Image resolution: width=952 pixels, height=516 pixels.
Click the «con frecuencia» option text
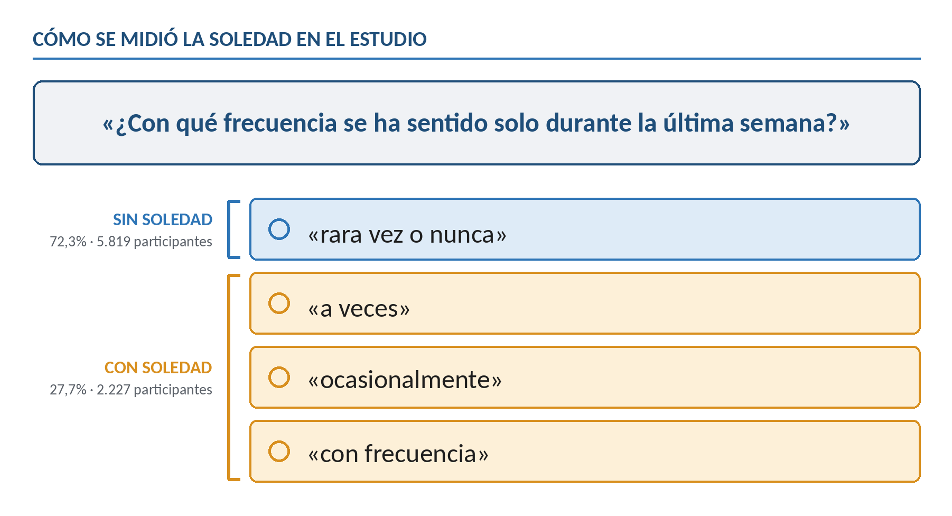click(x=398, y=454)
